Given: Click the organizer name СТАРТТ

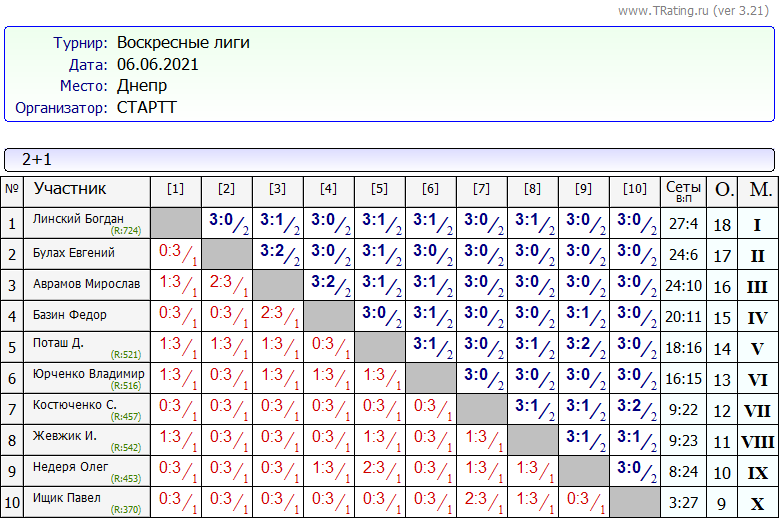Looking at the screenshot, I should click(146, 107).
